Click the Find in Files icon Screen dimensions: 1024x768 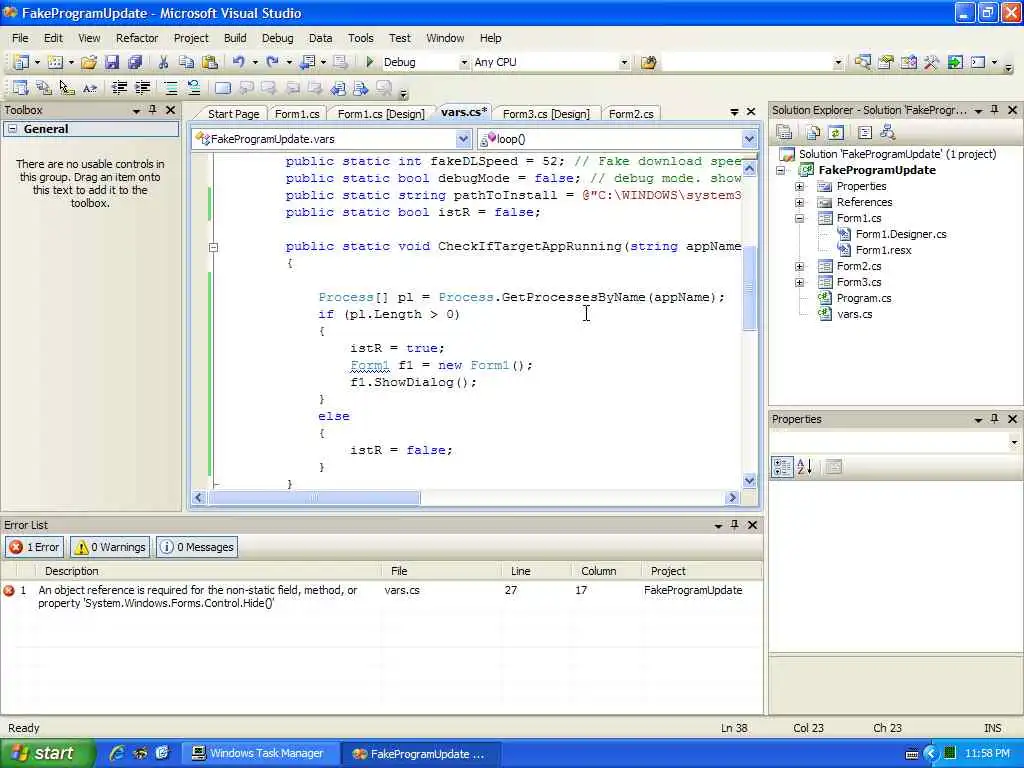pos(648,62)
